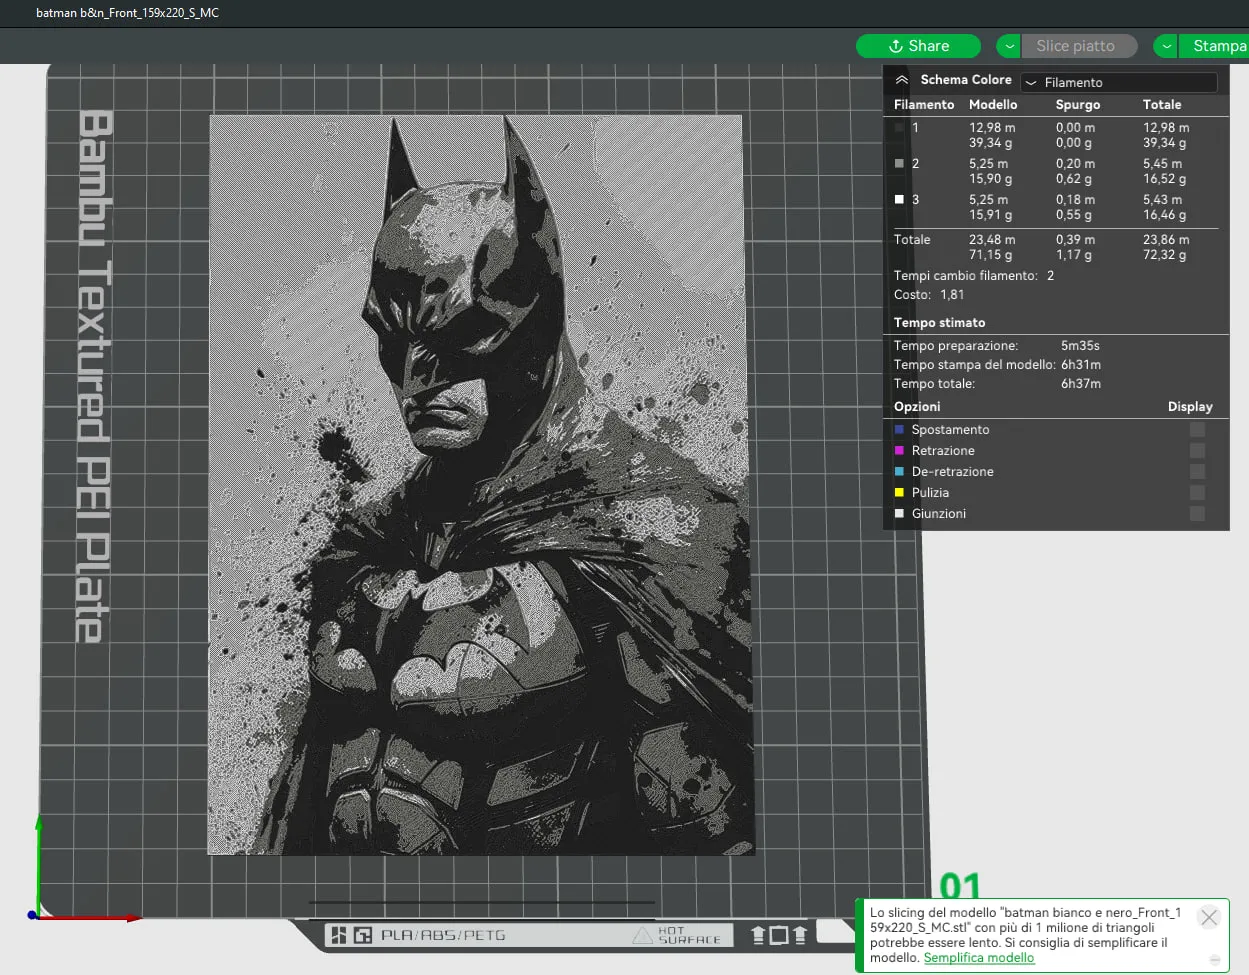Collapse the notification with the small minus icon
The height and width of the screenshot is (975, 1249).
[x=1215, y=959]
